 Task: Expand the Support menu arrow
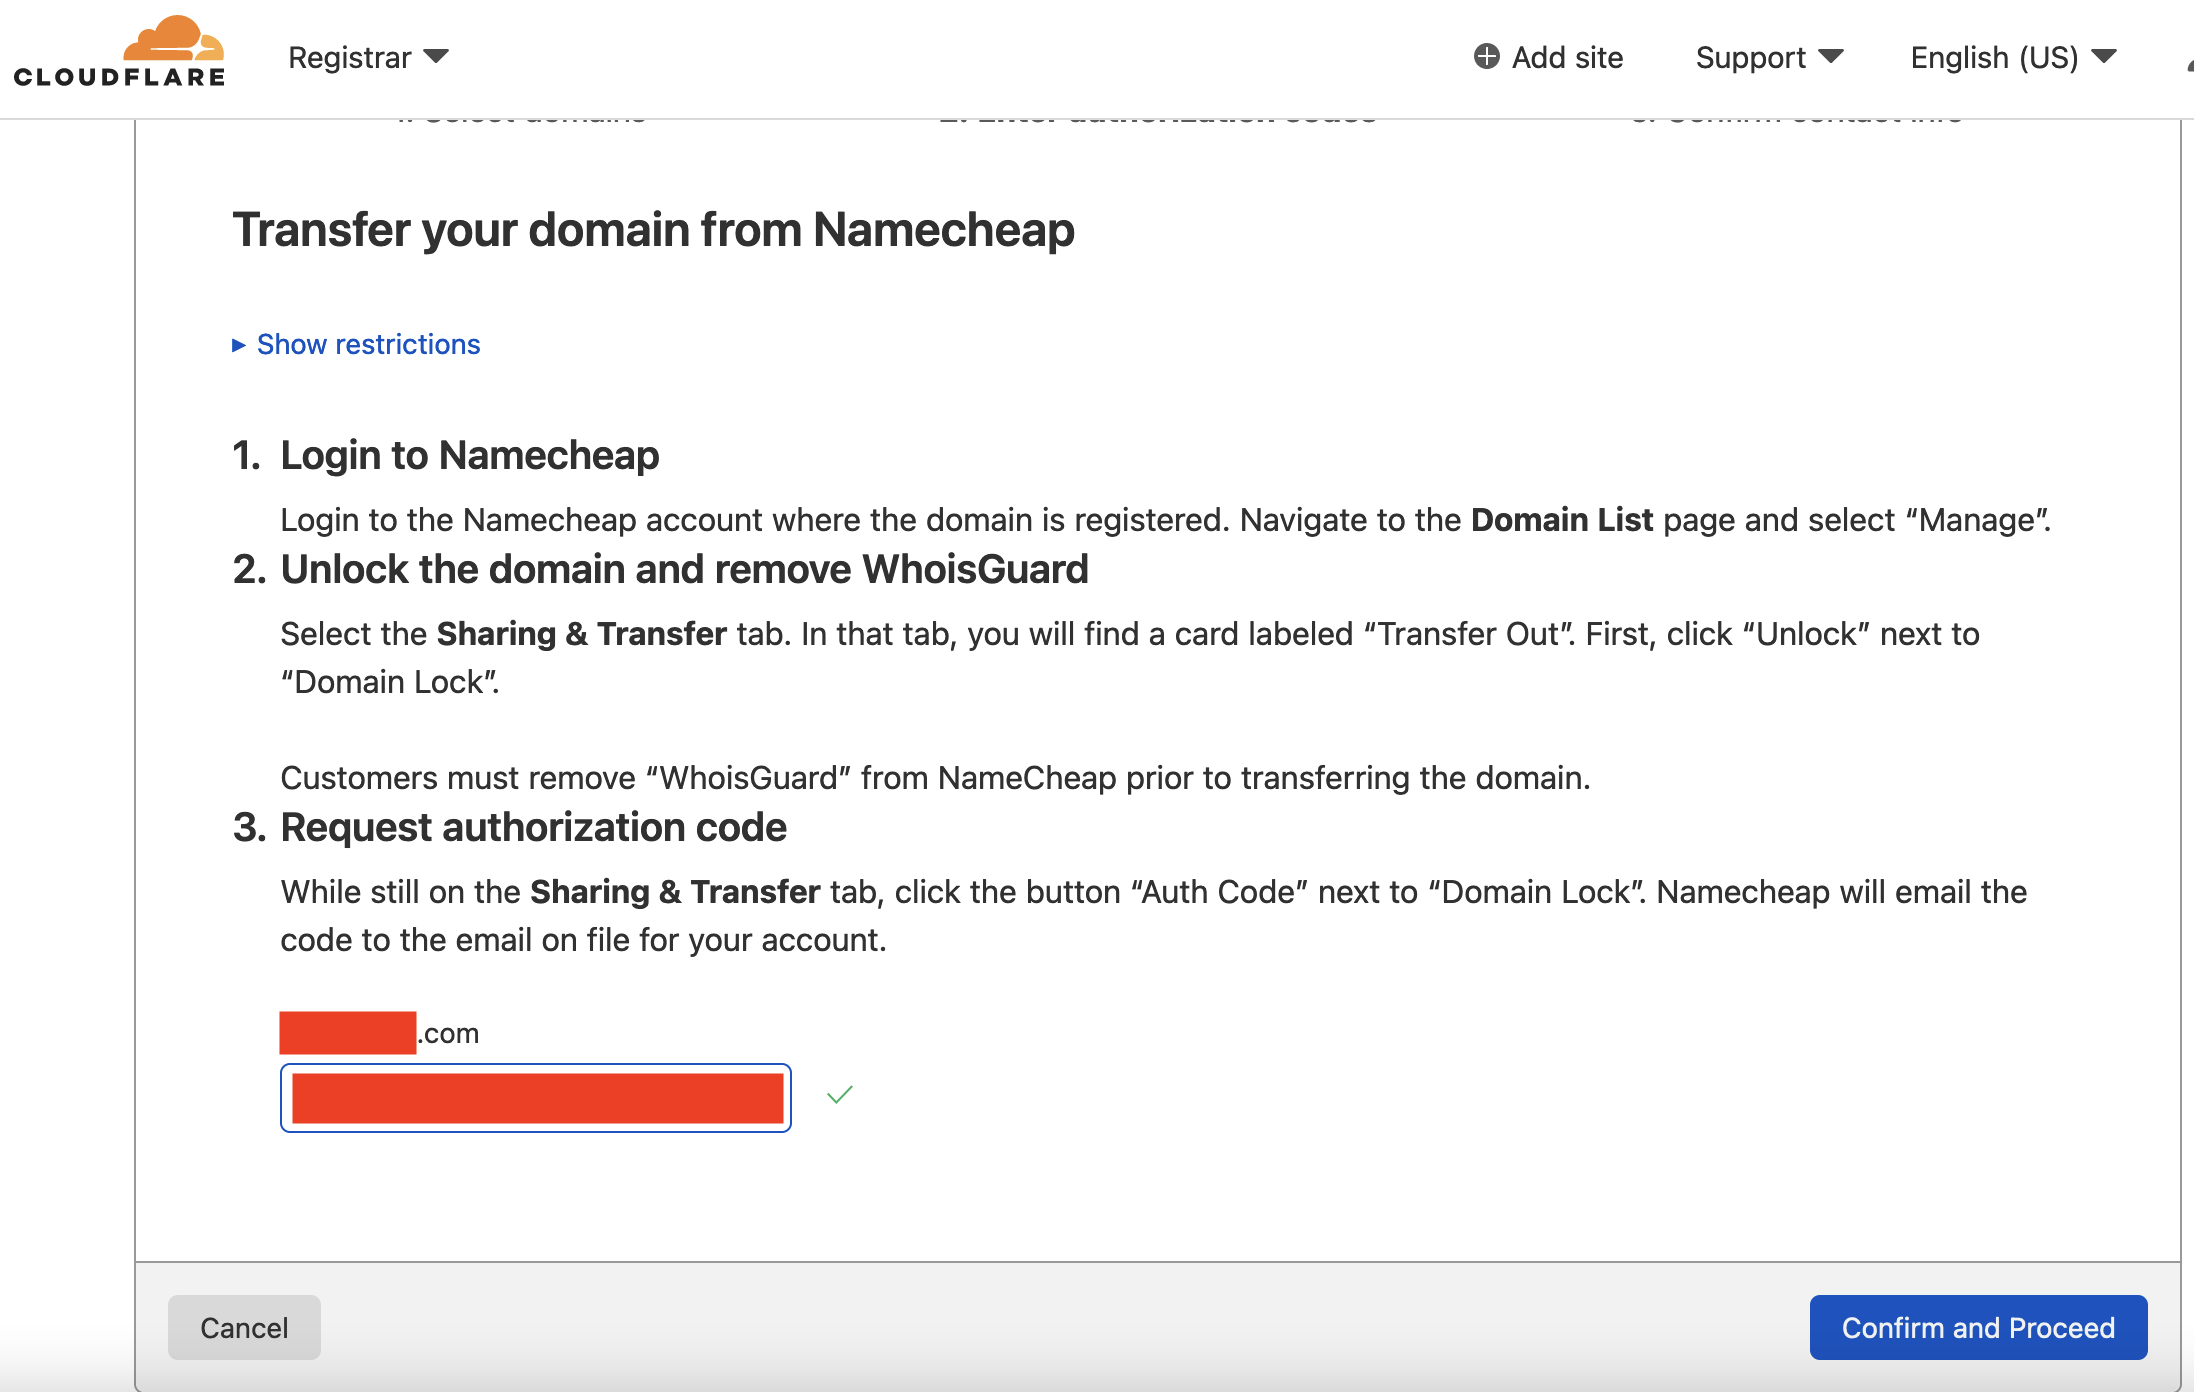click(1831, 56)
